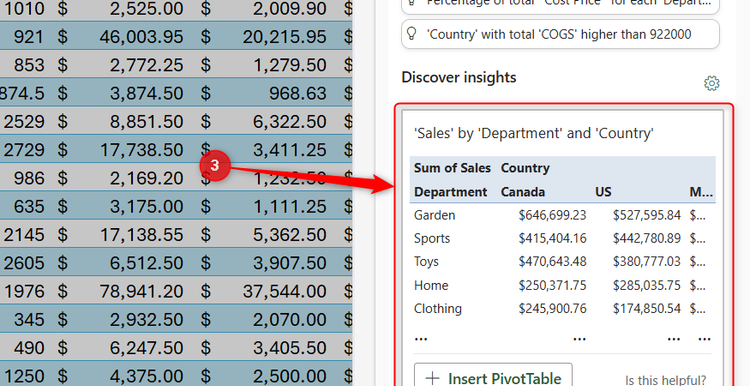
Task: Click the Toys row label
Action: click(426, 262)
